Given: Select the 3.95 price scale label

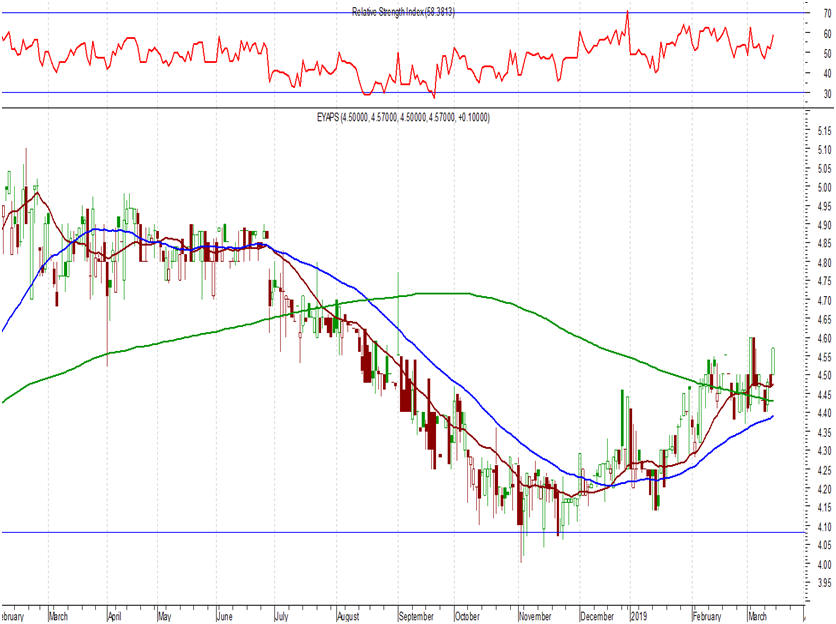Looking at the screenshot, I should click(824, 583).
